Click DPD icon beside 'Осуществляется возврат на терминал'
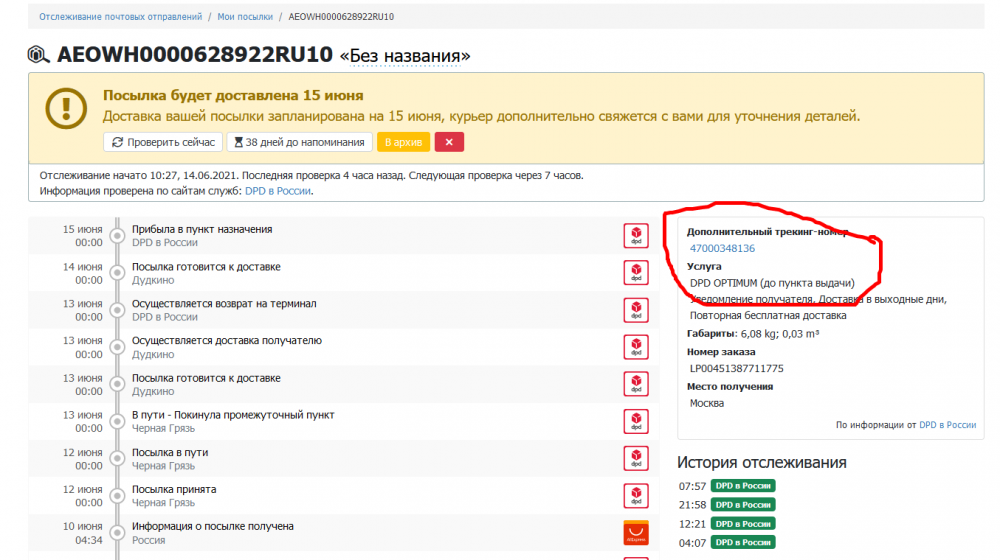 635,310
